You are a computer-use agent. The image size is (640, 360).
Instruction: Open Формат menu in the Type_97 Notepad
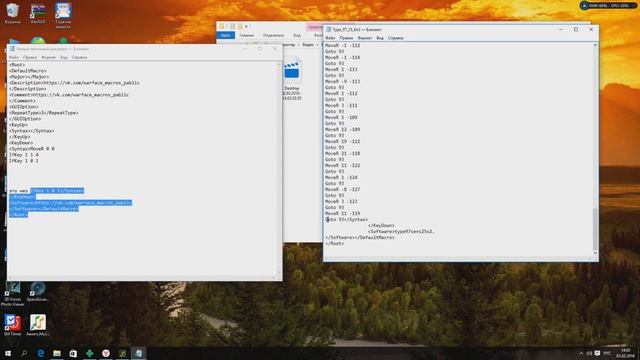[x=364, y=38]
